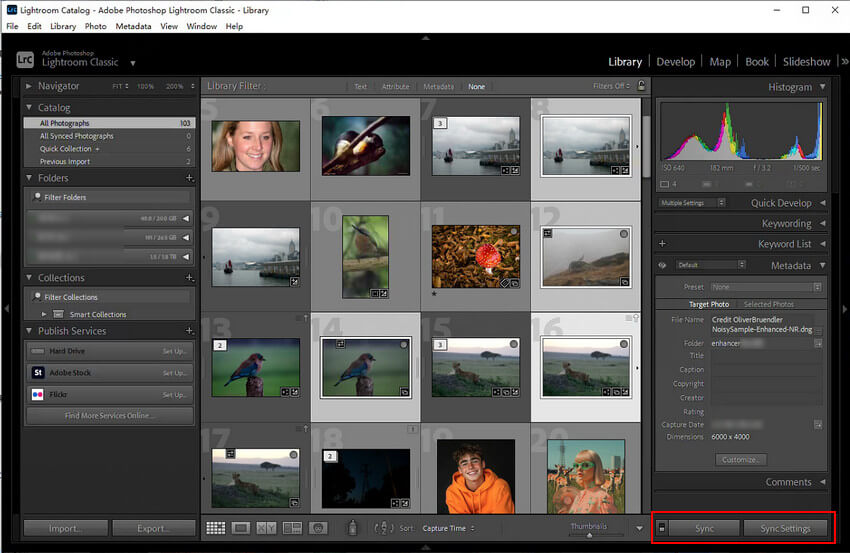This screenshot has height=553, width=850.
Task: Show the filmstrip with bottom arrow
Action: tap(426, 548)
